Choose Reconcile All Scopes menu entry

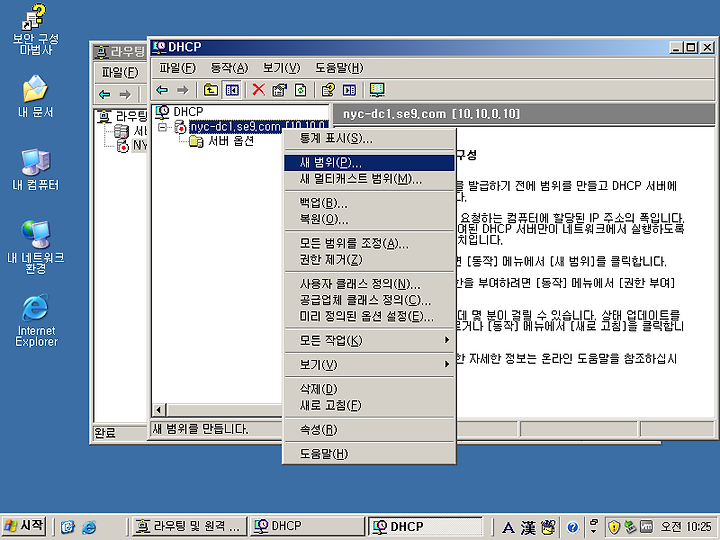[369, 243]
